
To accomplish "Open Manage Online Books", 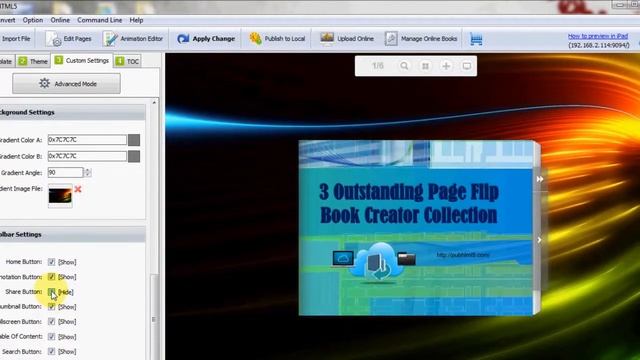I will 421,39.
